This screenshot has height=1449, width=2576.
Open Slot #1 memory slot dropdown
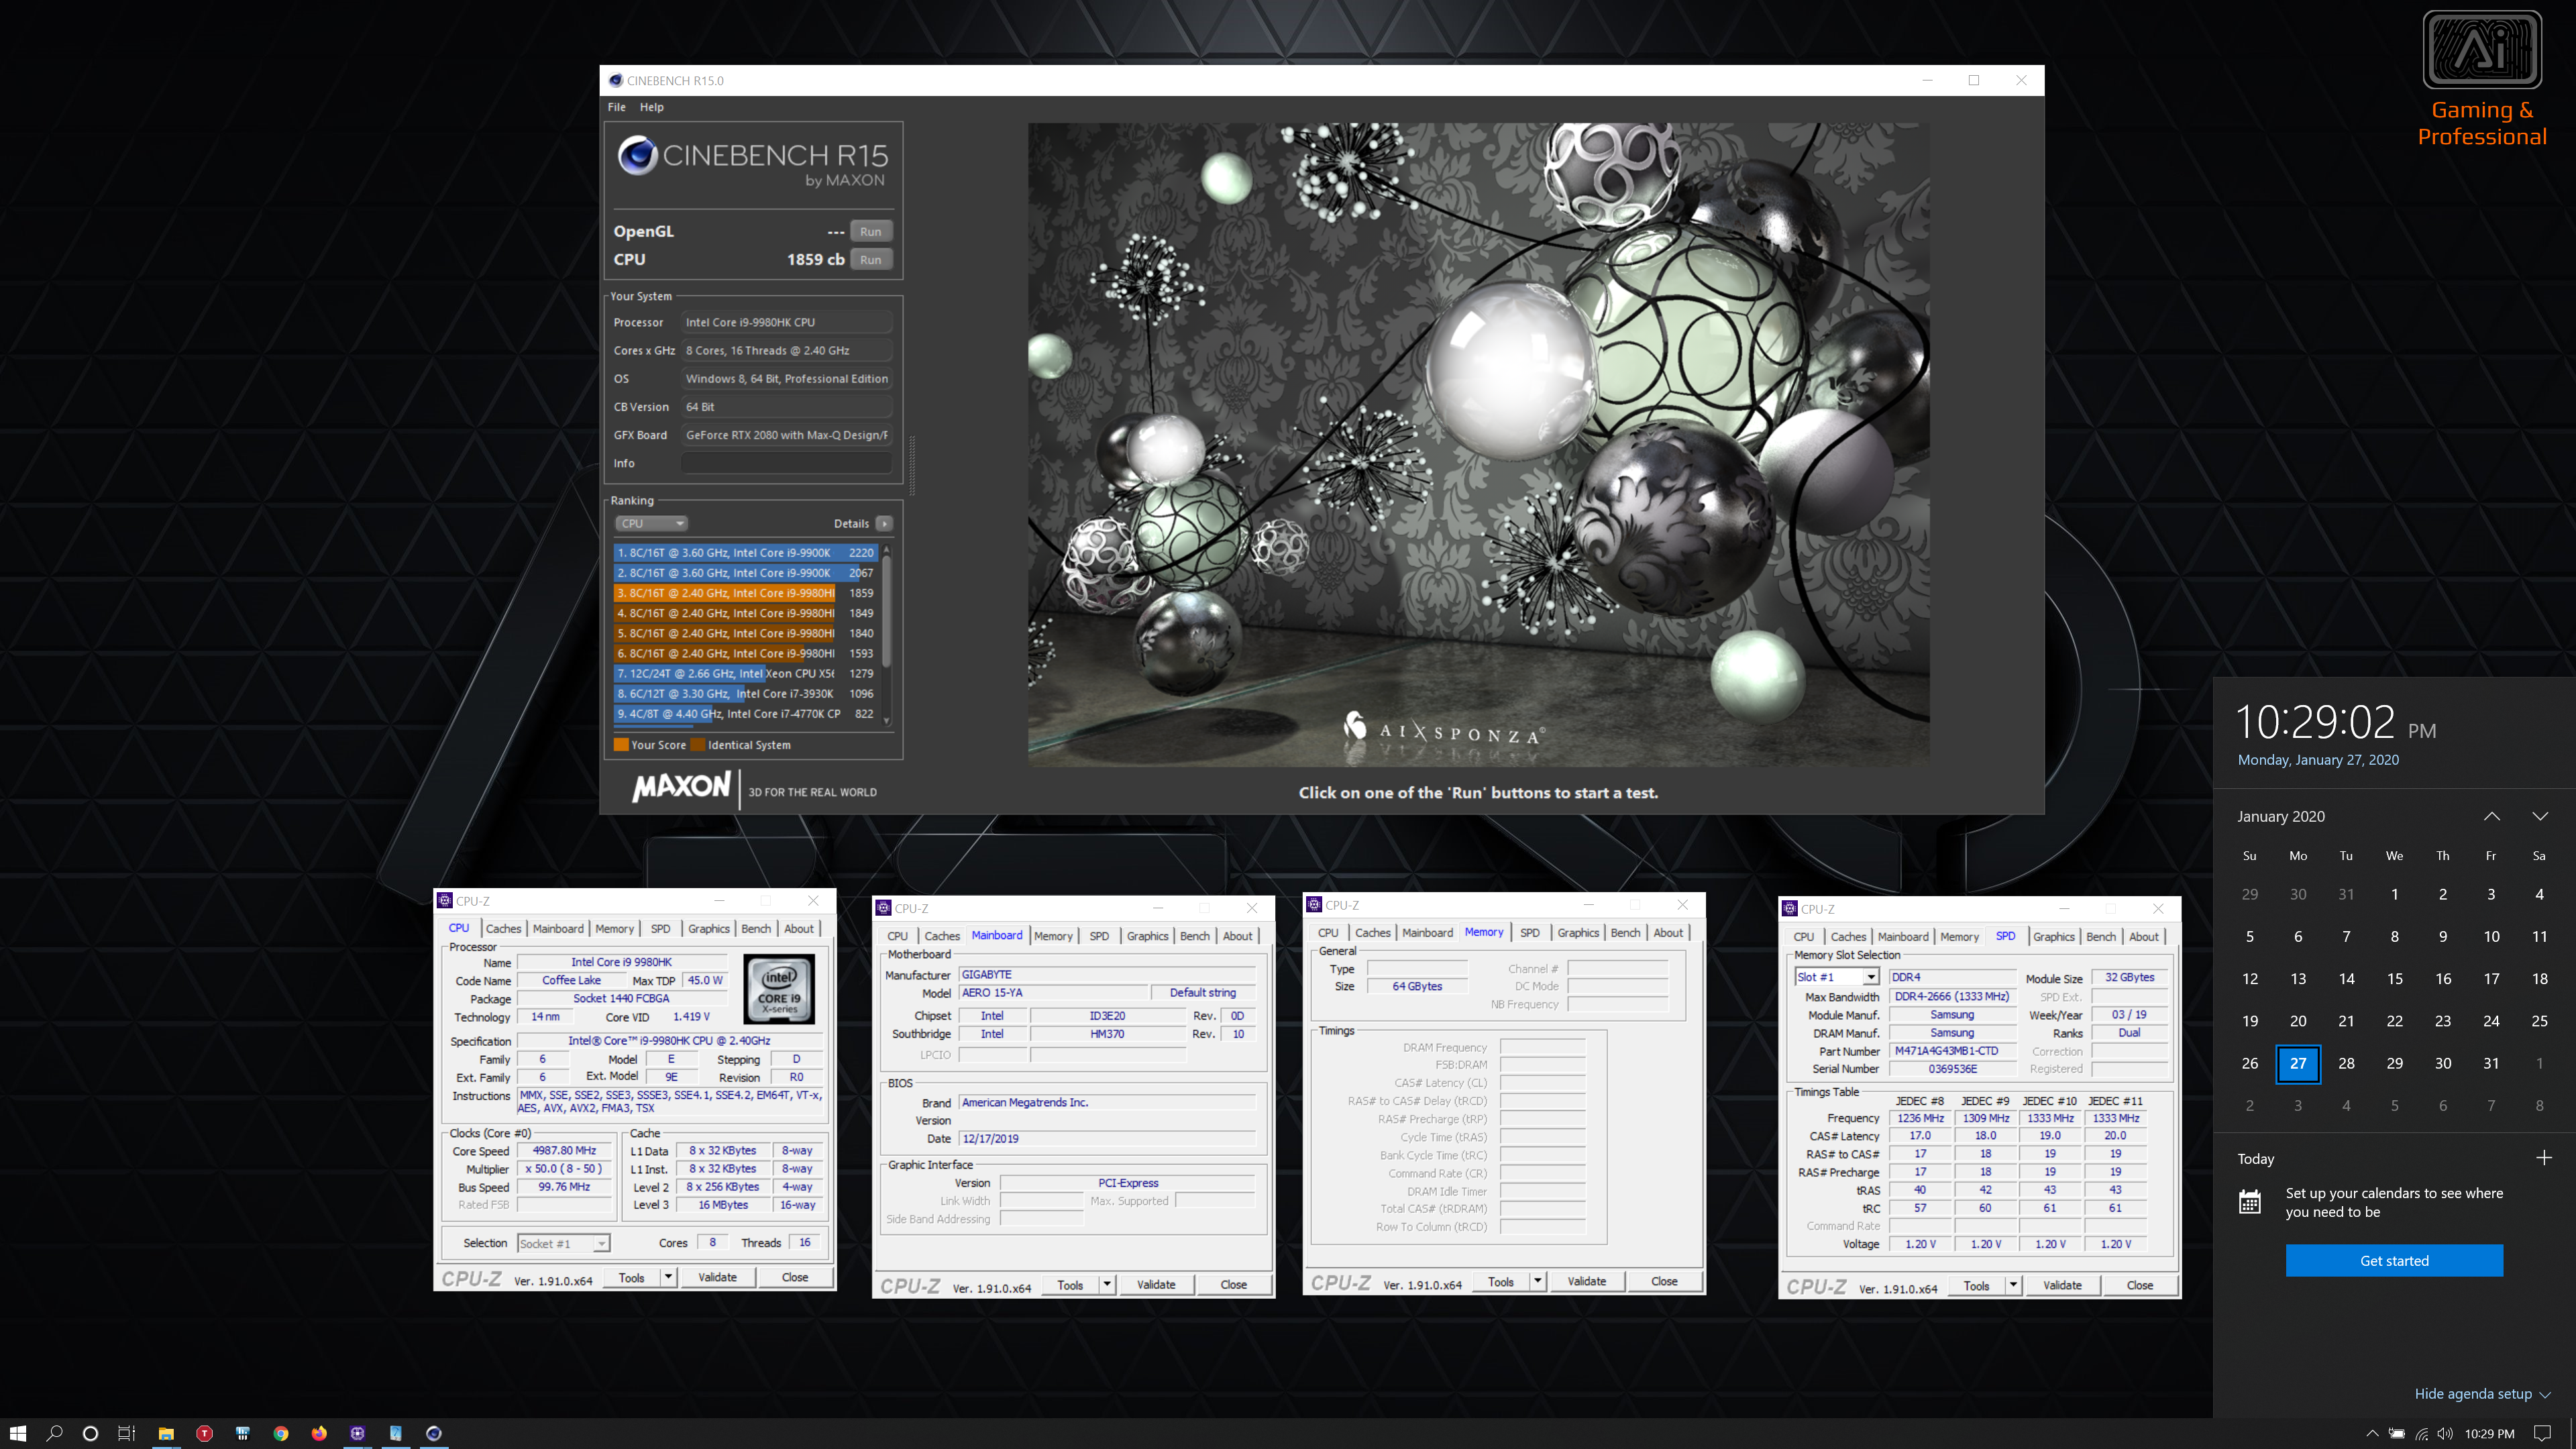tap(1837, 977)
